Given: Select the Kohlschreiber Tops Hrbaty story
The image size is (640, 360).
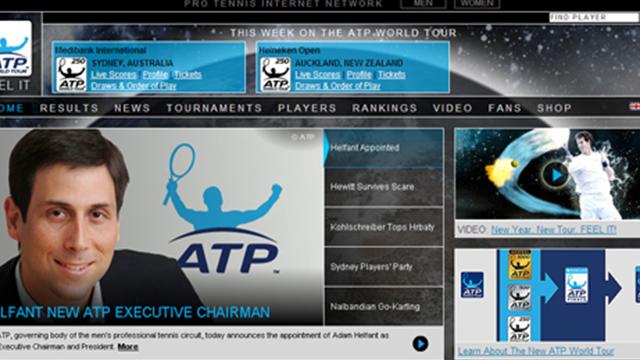Looking at the screenshot, I should 384,227.
